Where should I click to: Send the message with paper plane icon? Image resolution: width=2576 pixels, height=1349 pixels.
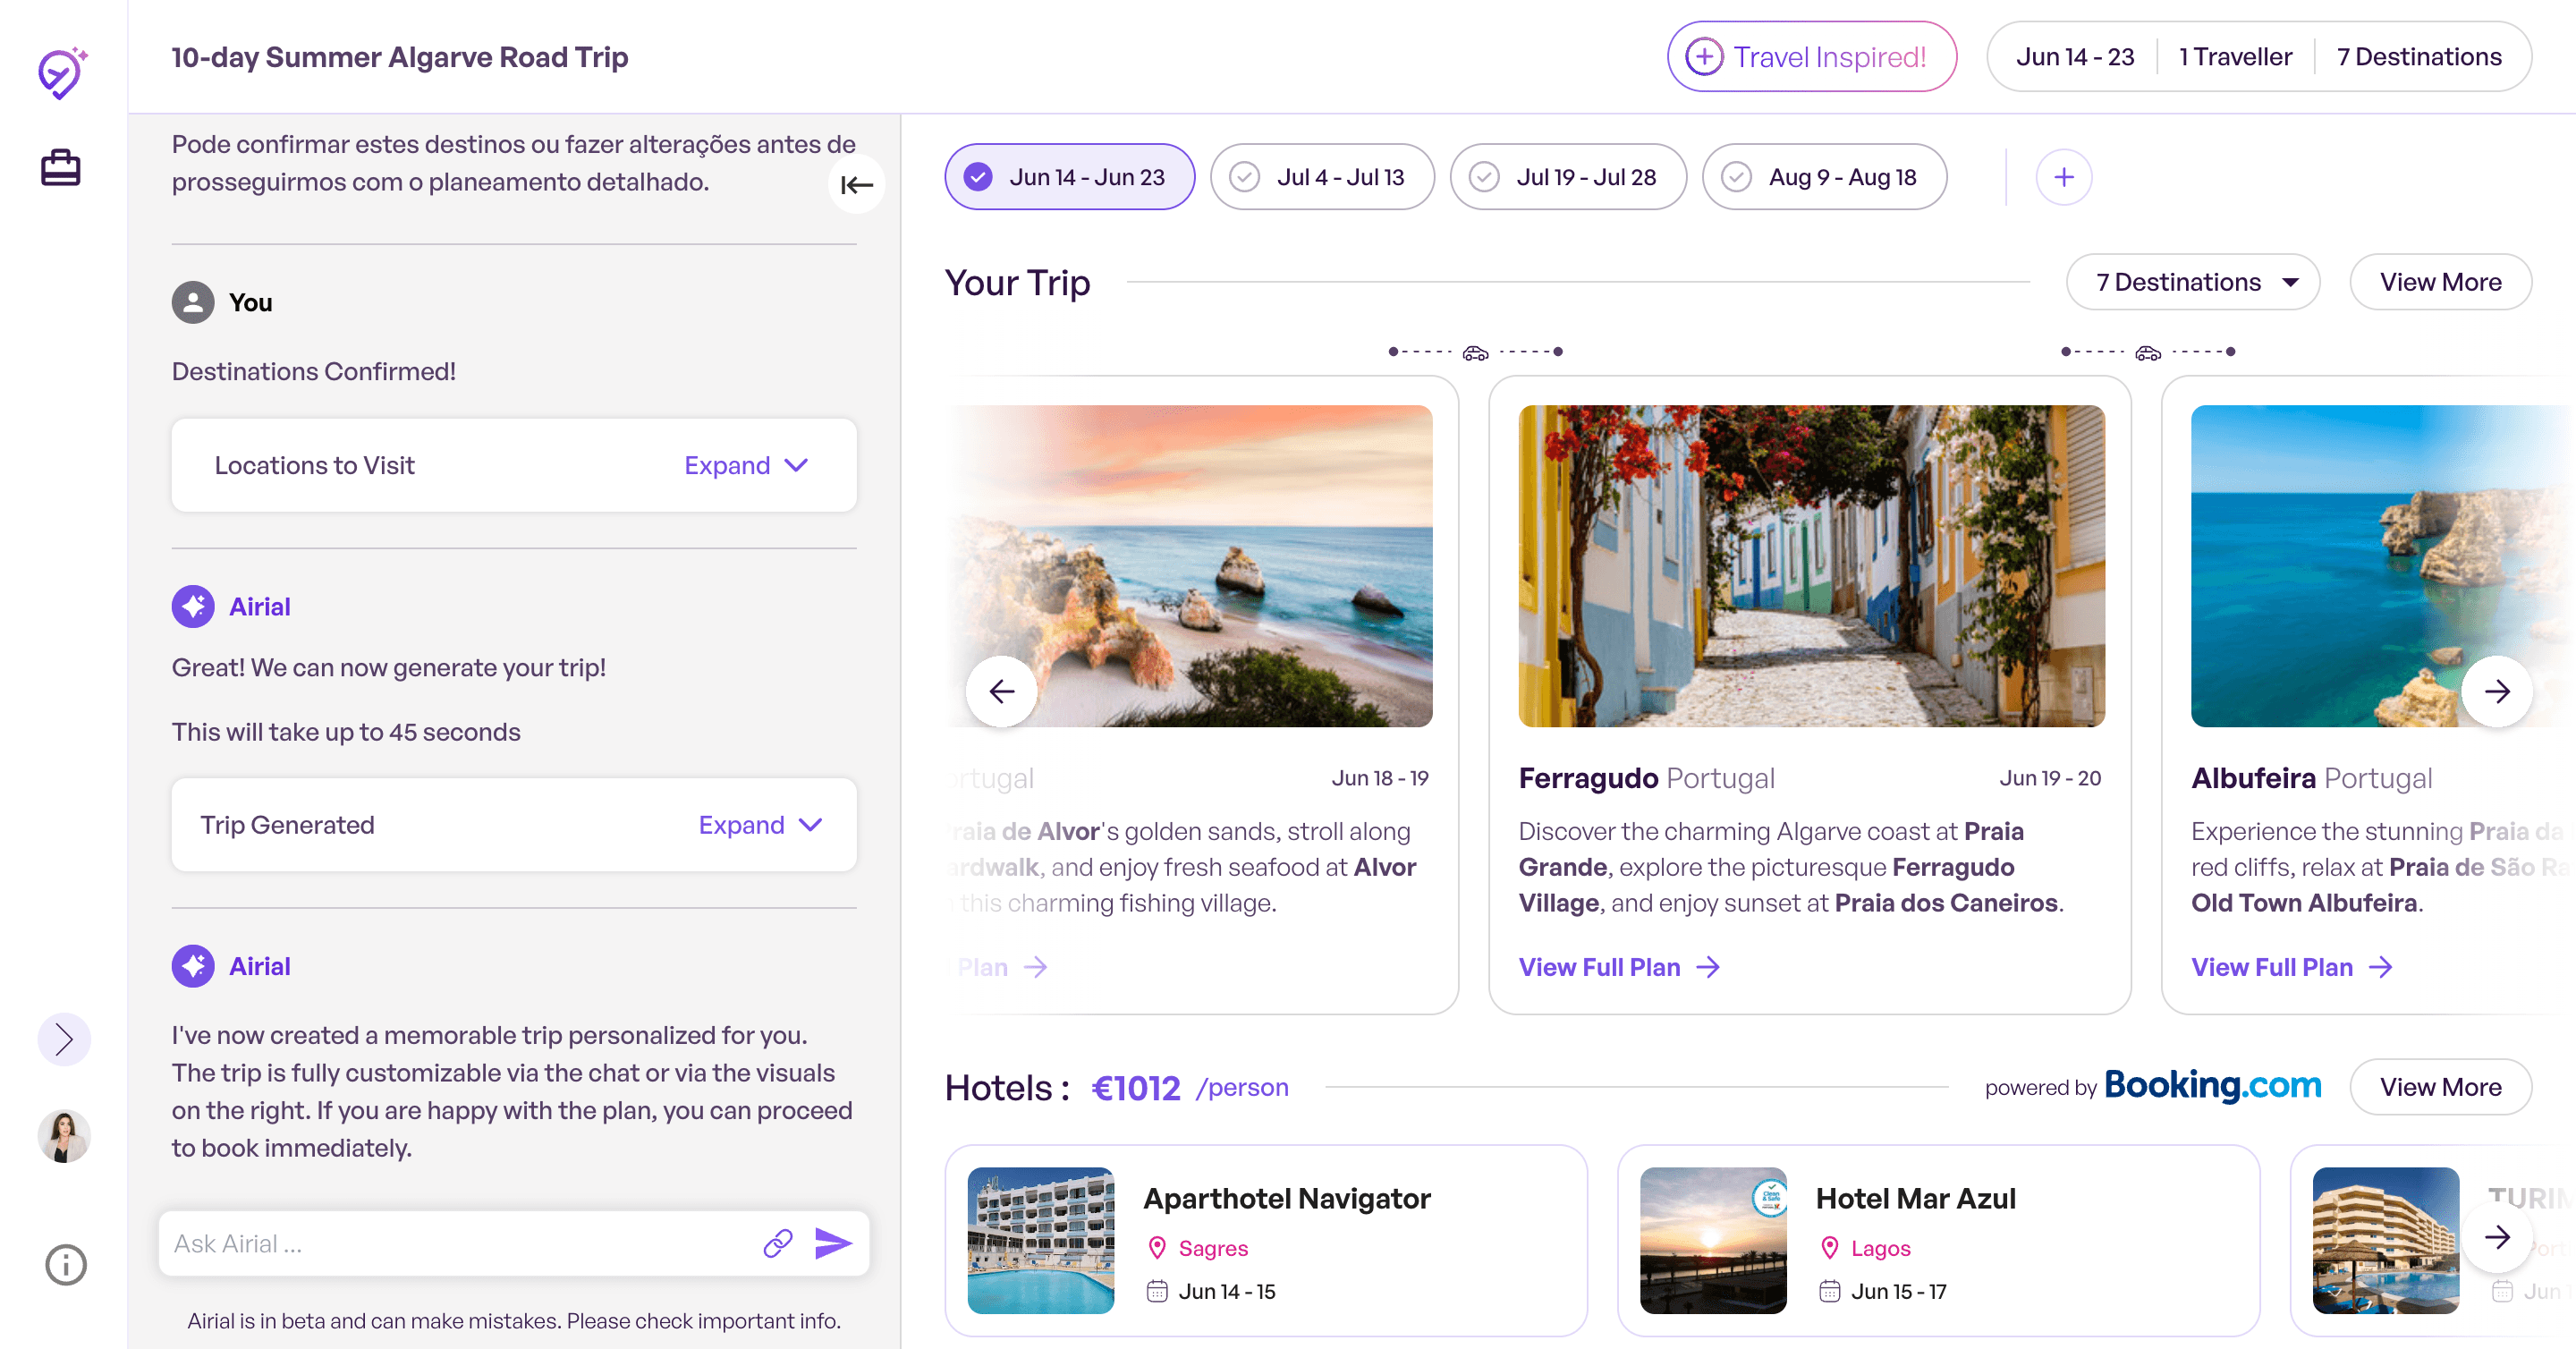click(x=833, y=1243)
